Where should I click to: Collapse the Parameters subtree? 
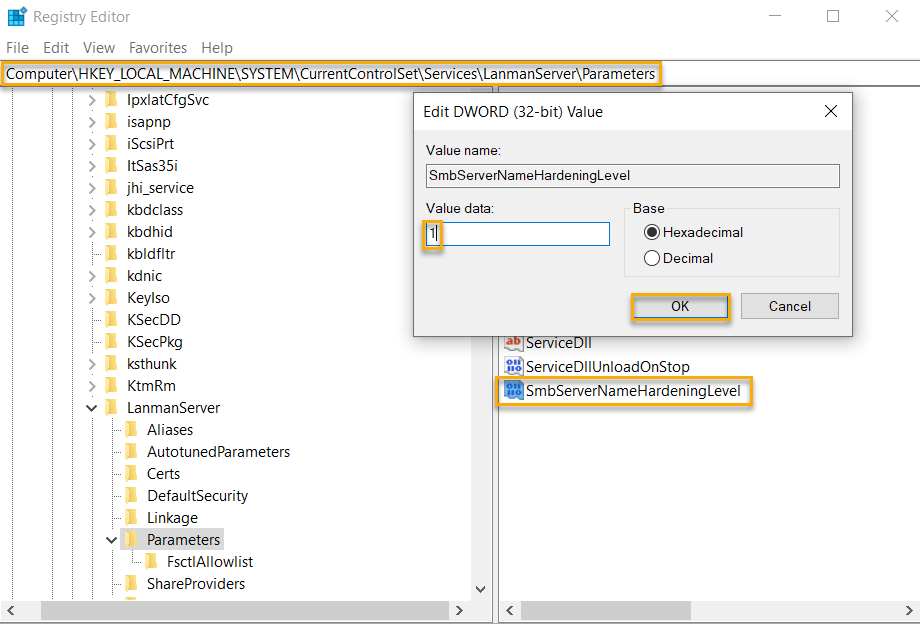[111, 539]
